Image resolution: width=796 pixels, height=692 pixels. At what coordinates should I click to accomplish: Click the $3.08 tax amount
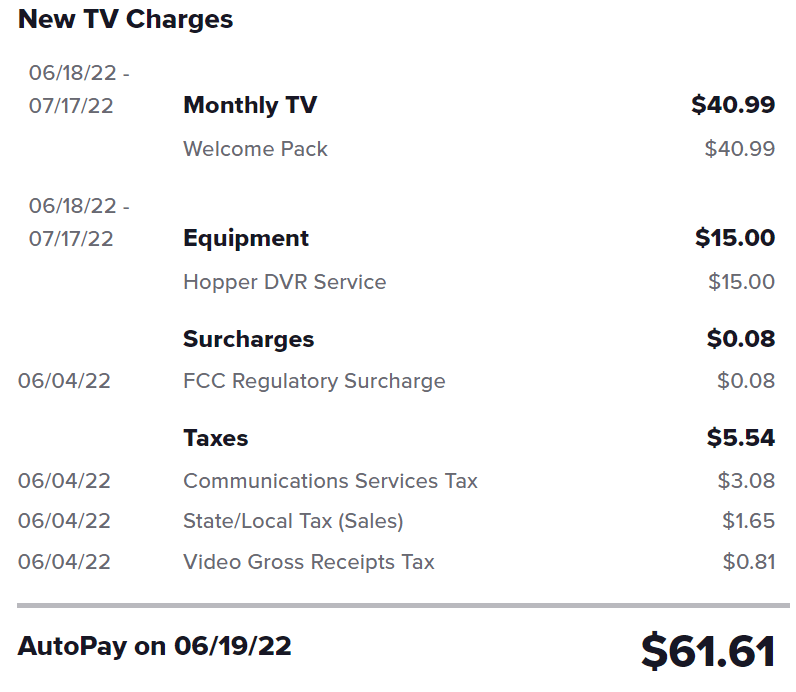pyautogui.click(x=746, y=481)
